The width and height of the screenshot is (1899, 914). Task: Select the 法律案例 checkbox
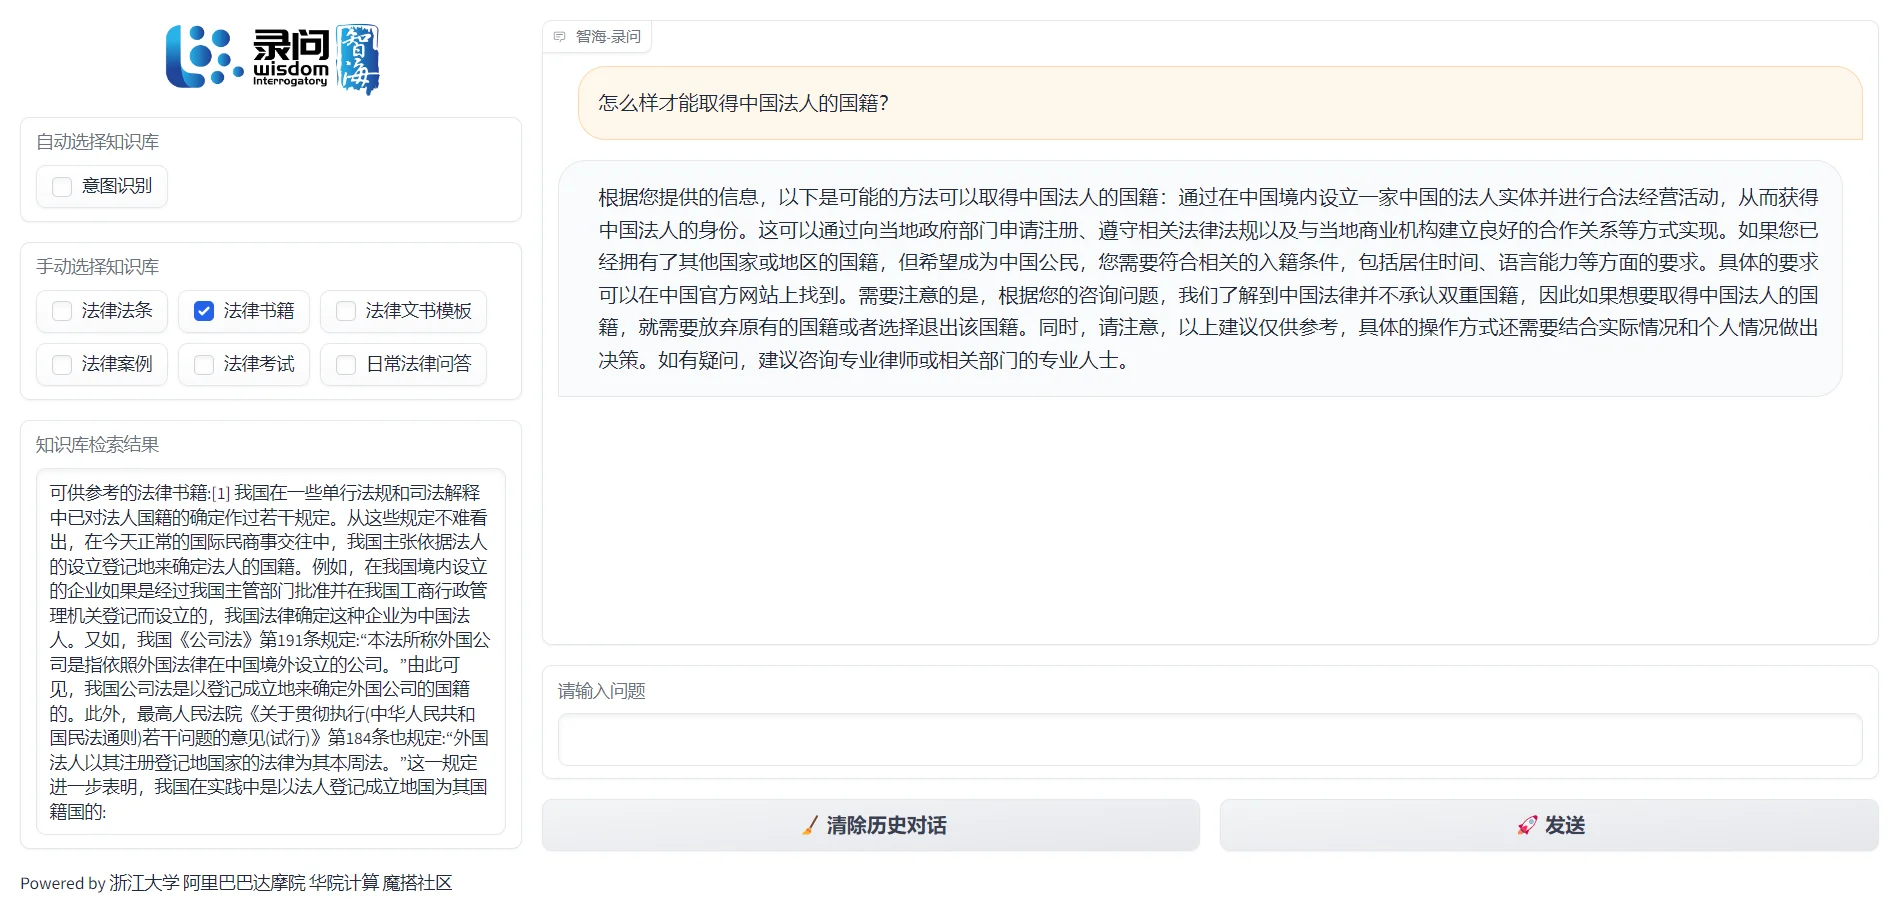pyautogui.click(x=62, y=365)
